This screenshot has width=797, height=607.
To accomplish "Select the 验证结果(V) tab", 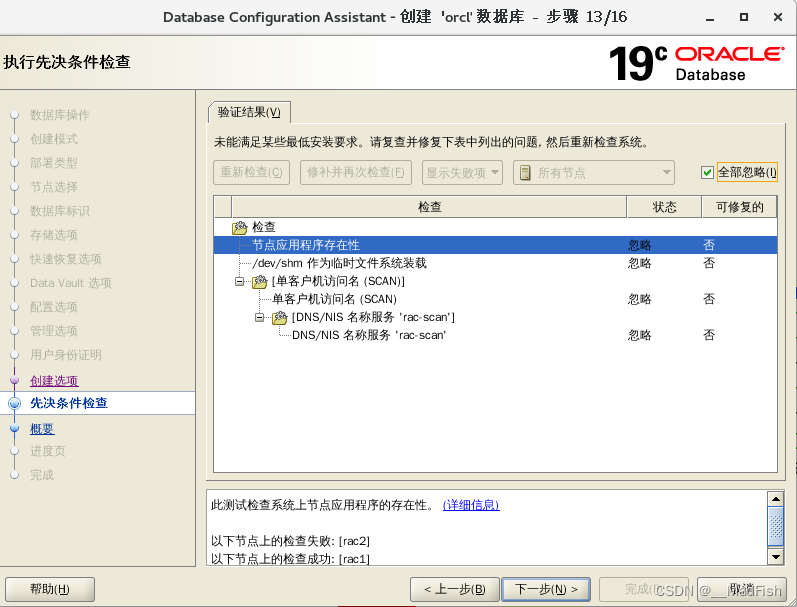I will click(x=249, y=112).
